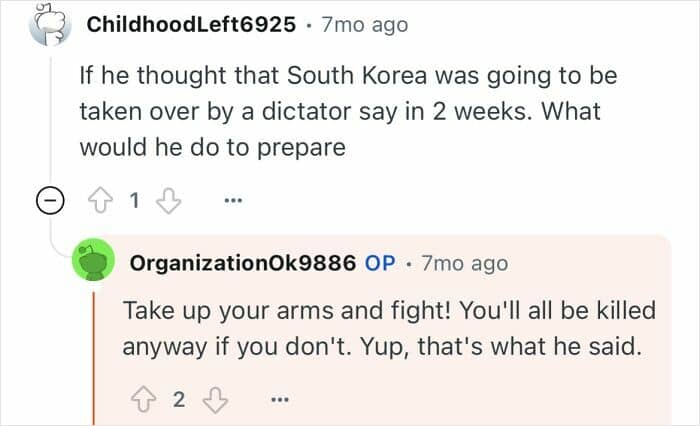This screenshot has height=426, width=700.
Task: Open OrganizationOk9886's user profile link
Action: (x=243, y=263)
